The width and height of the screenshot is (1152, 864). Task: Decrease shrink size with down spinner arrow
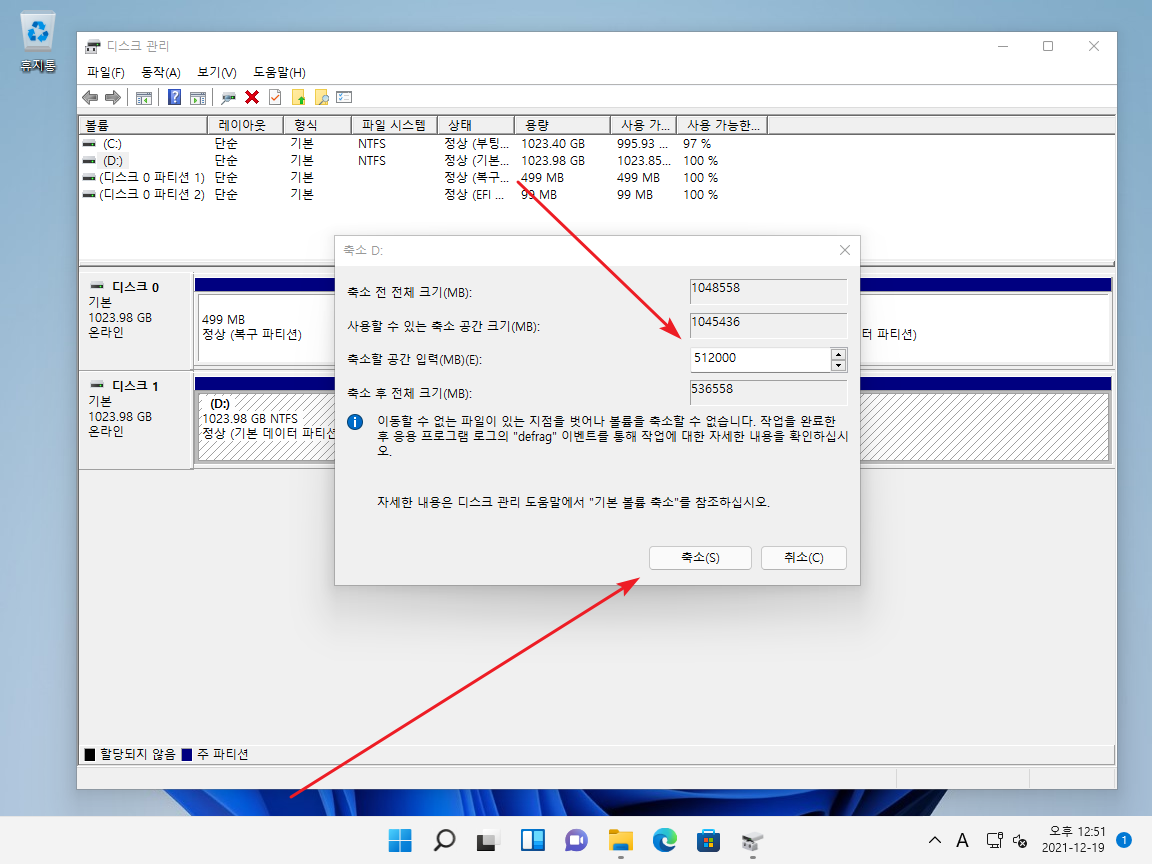coord(838,365)
